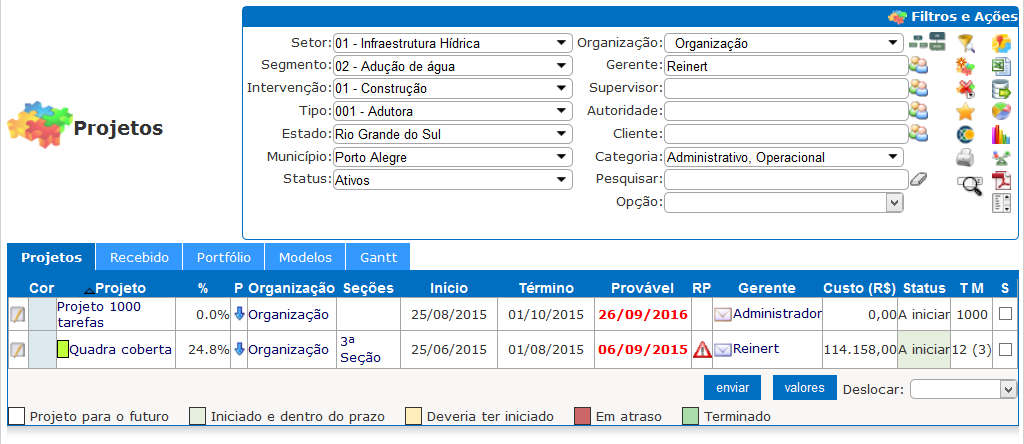Click in the Gerente field containing Reinert
Viewport: 1024px width, 444px height.
(x=786, y=66)
